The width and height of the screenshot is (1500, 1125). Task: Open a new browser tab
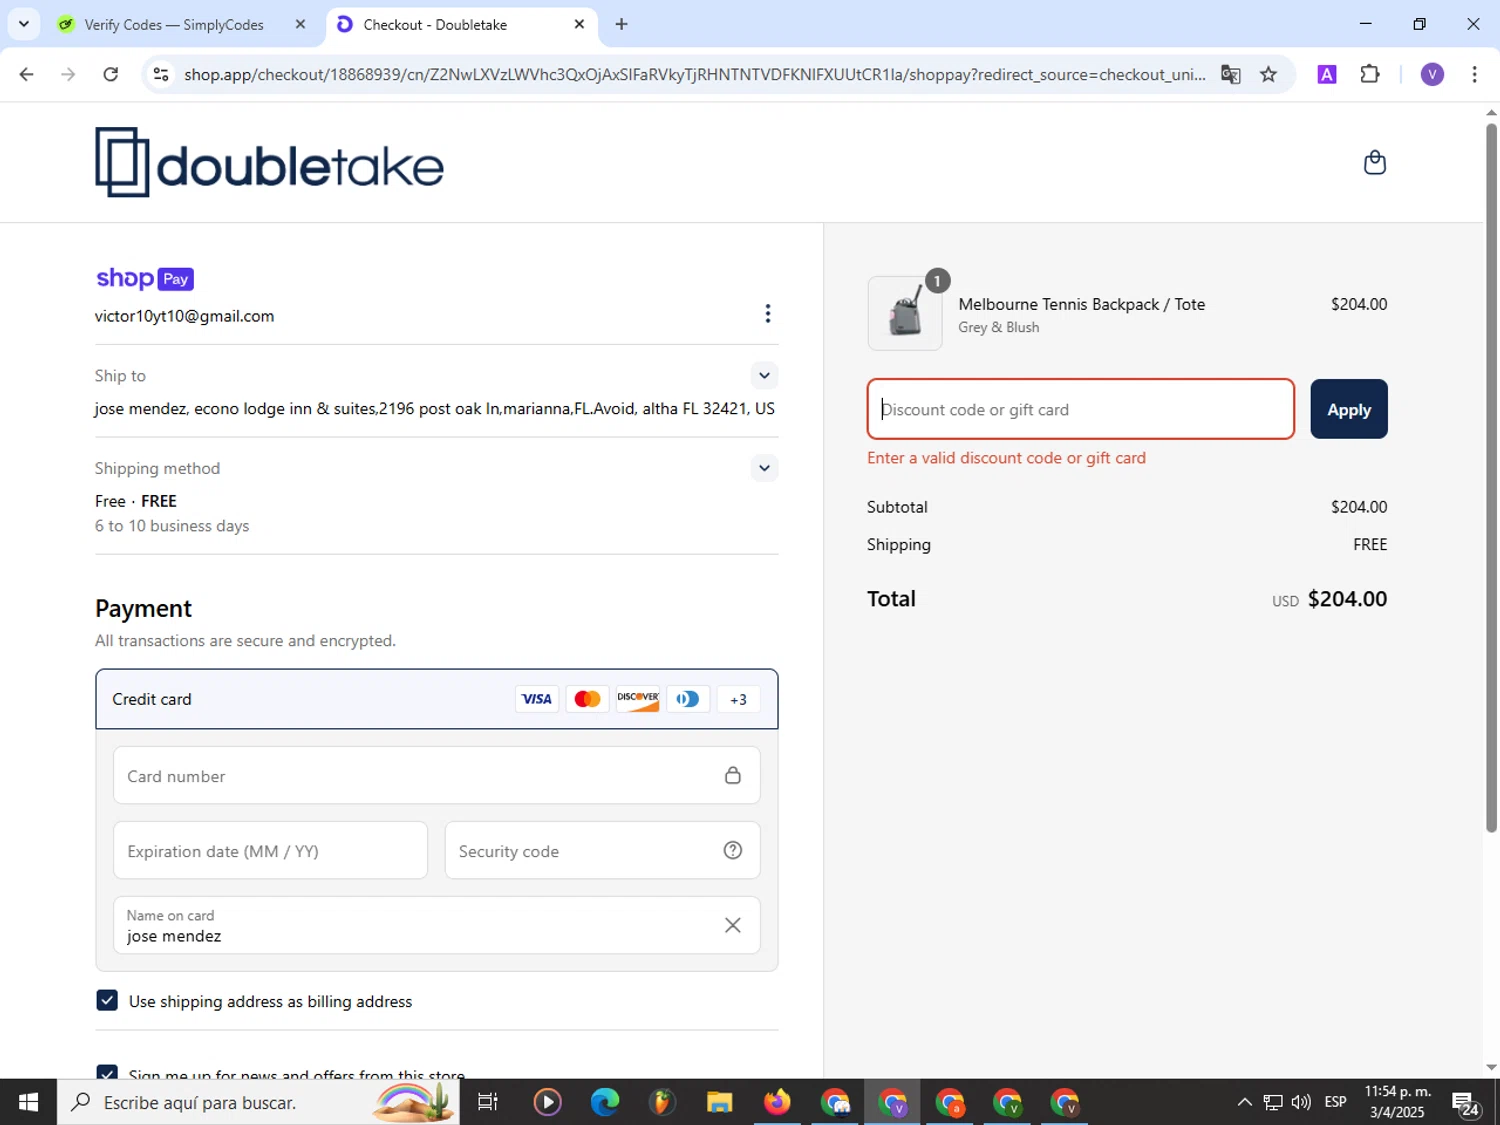(621, 24)
